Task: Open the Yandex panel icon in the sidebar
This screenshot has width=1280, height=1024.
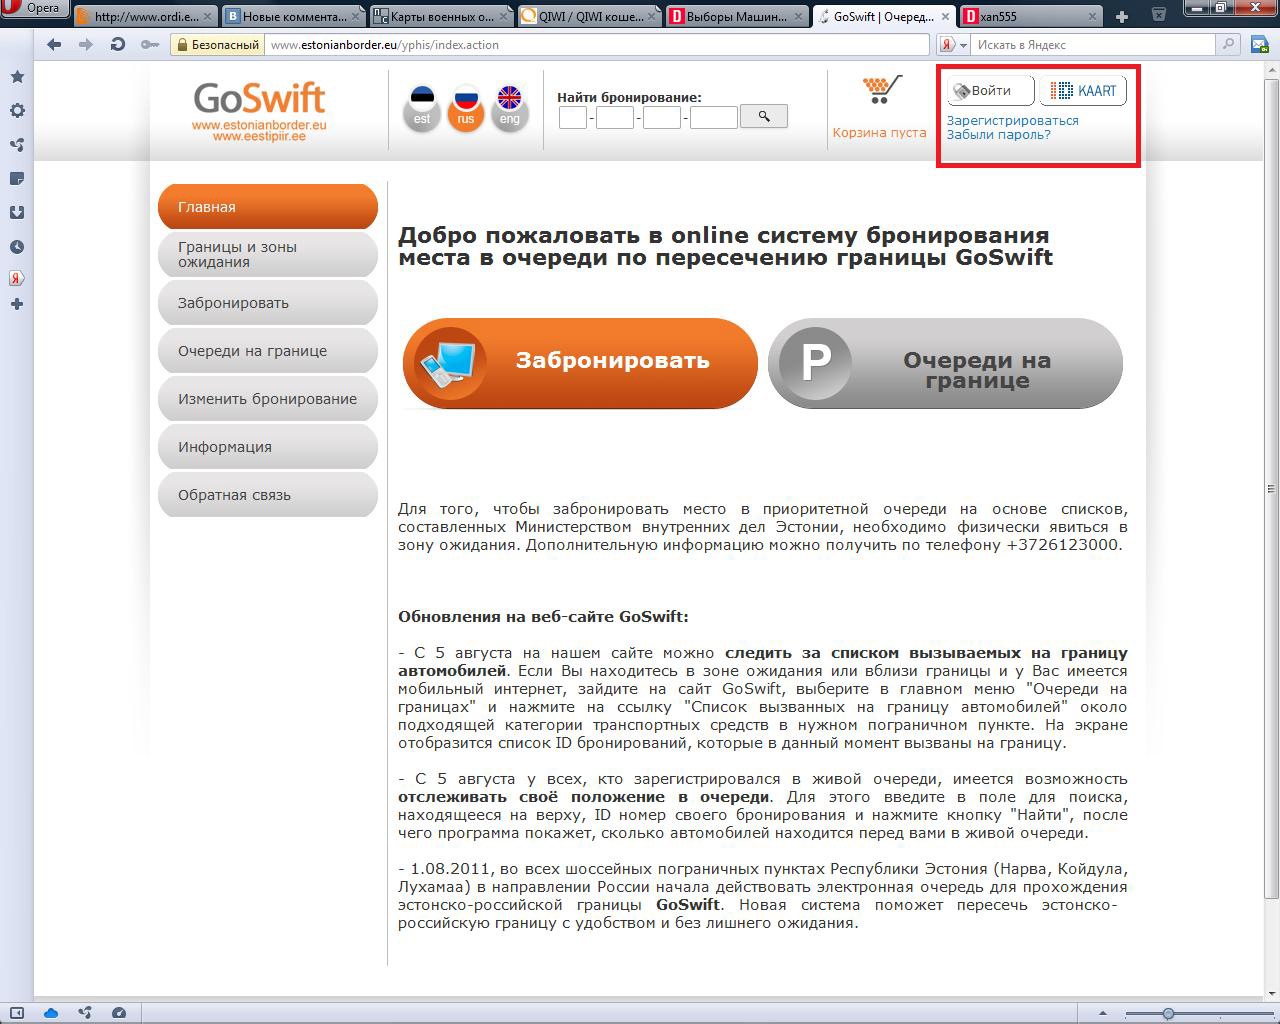Action: [17, 278]
